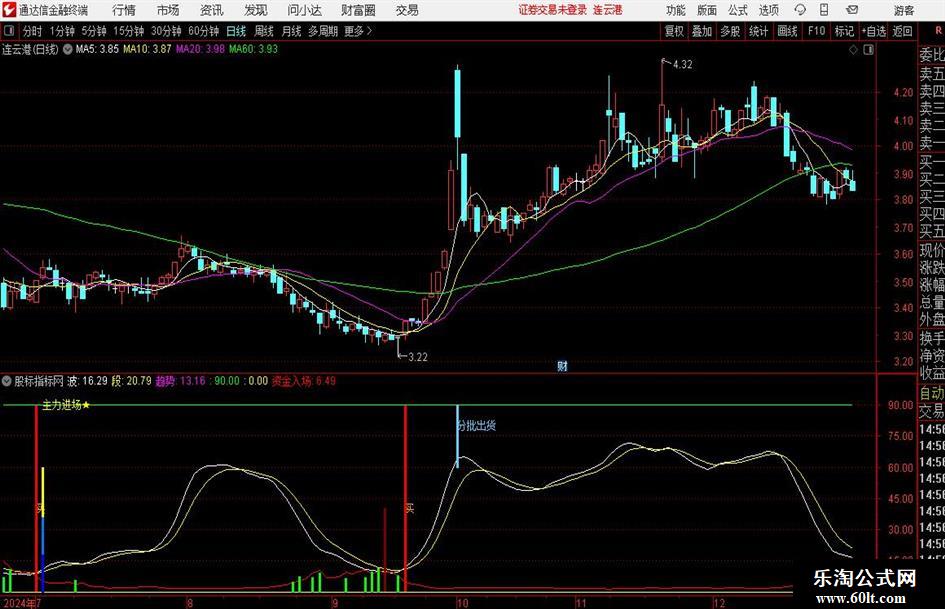
Task: Open the F10 company info button
Action: tap(816, 31)
